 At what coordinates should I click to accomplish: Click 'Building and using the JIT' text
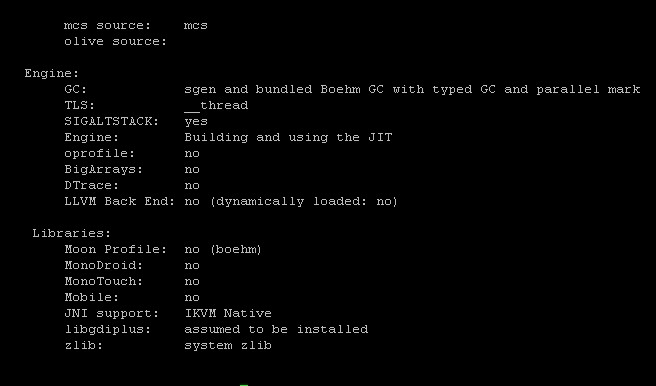(x=288, y=138)
